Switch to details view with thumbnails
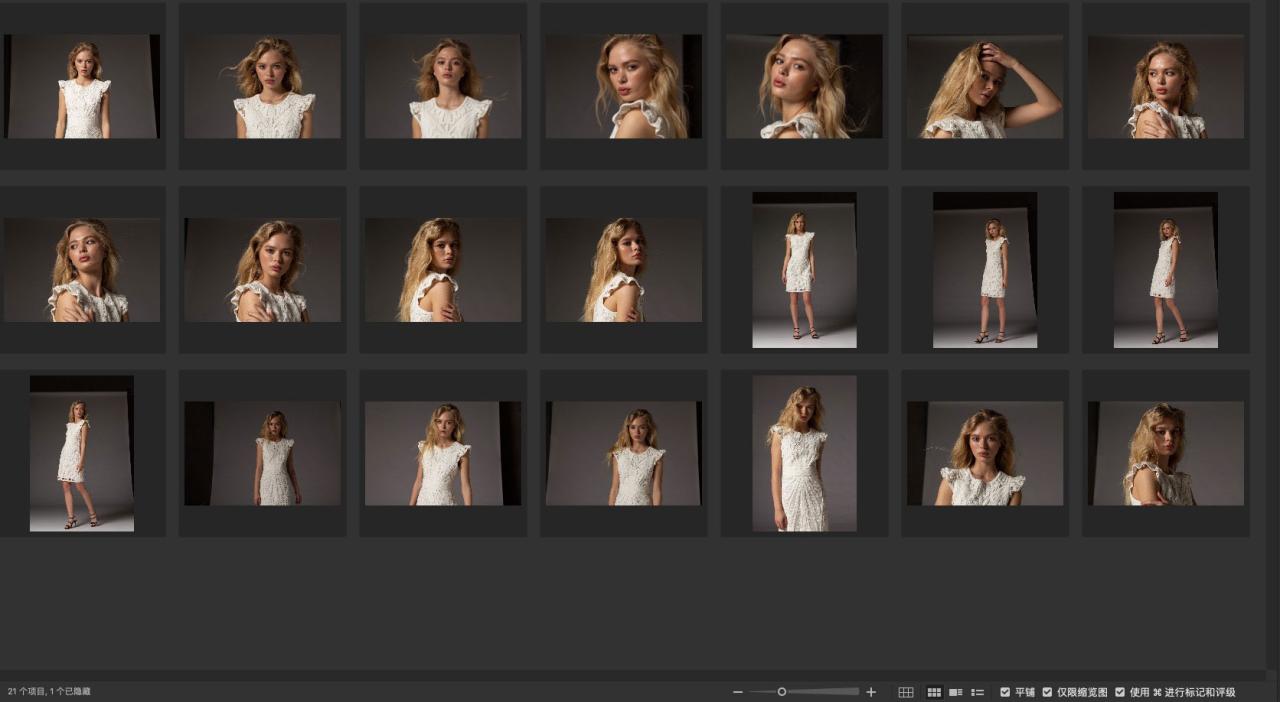 tap(956, 692)
